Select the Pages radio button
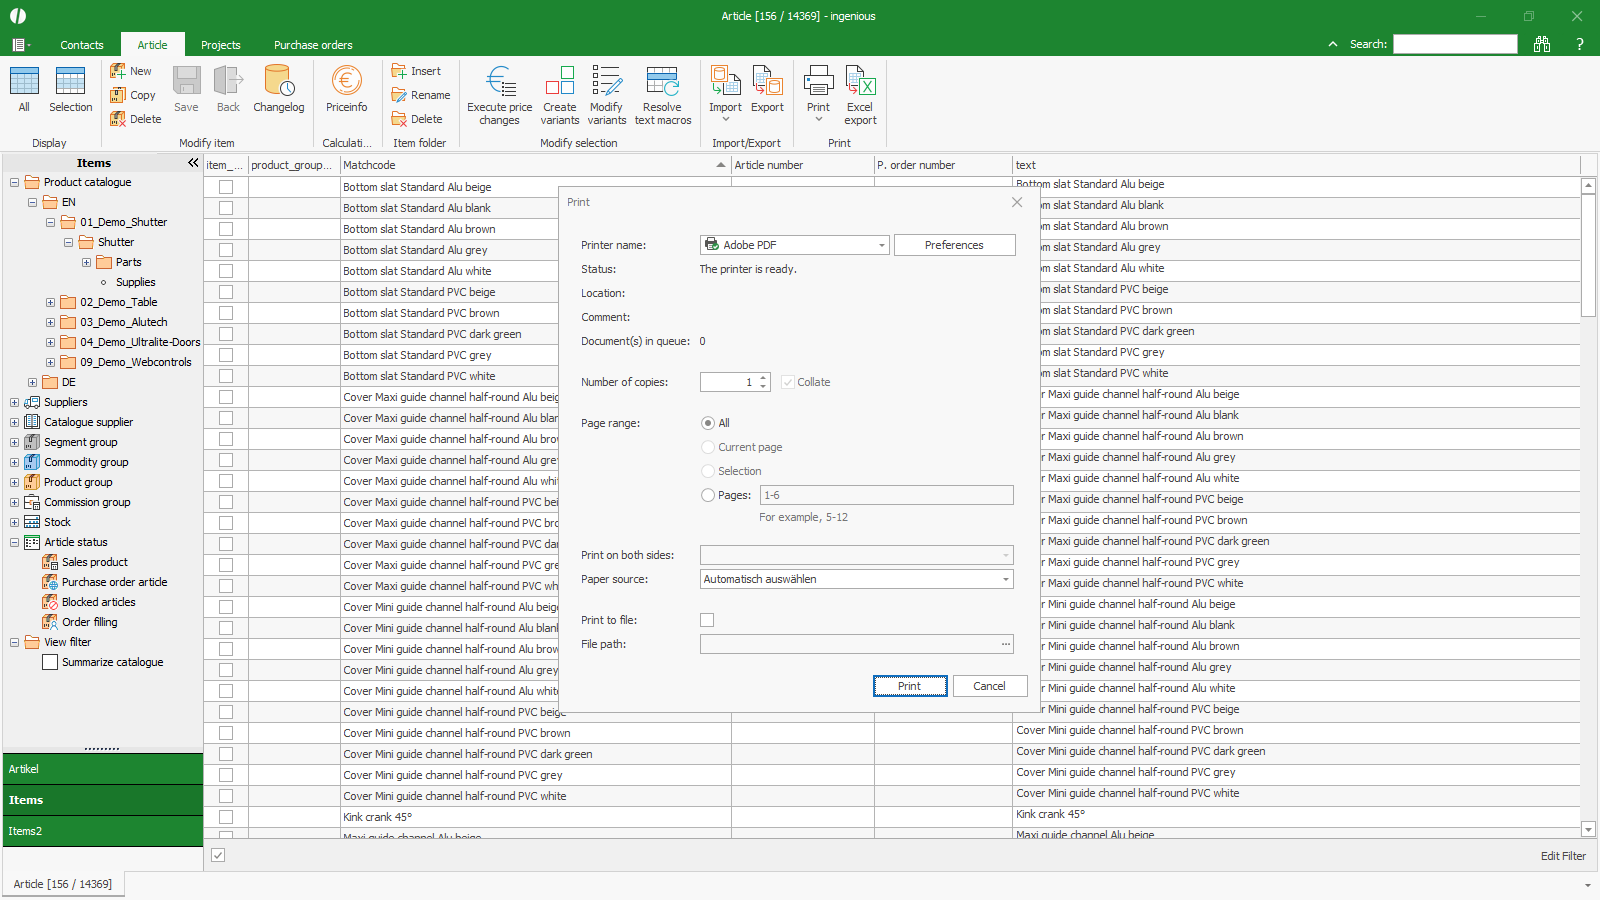Image resolution: width=1600 pixels, height=900 pixels. pyautogui.click(x=708, y=495)
